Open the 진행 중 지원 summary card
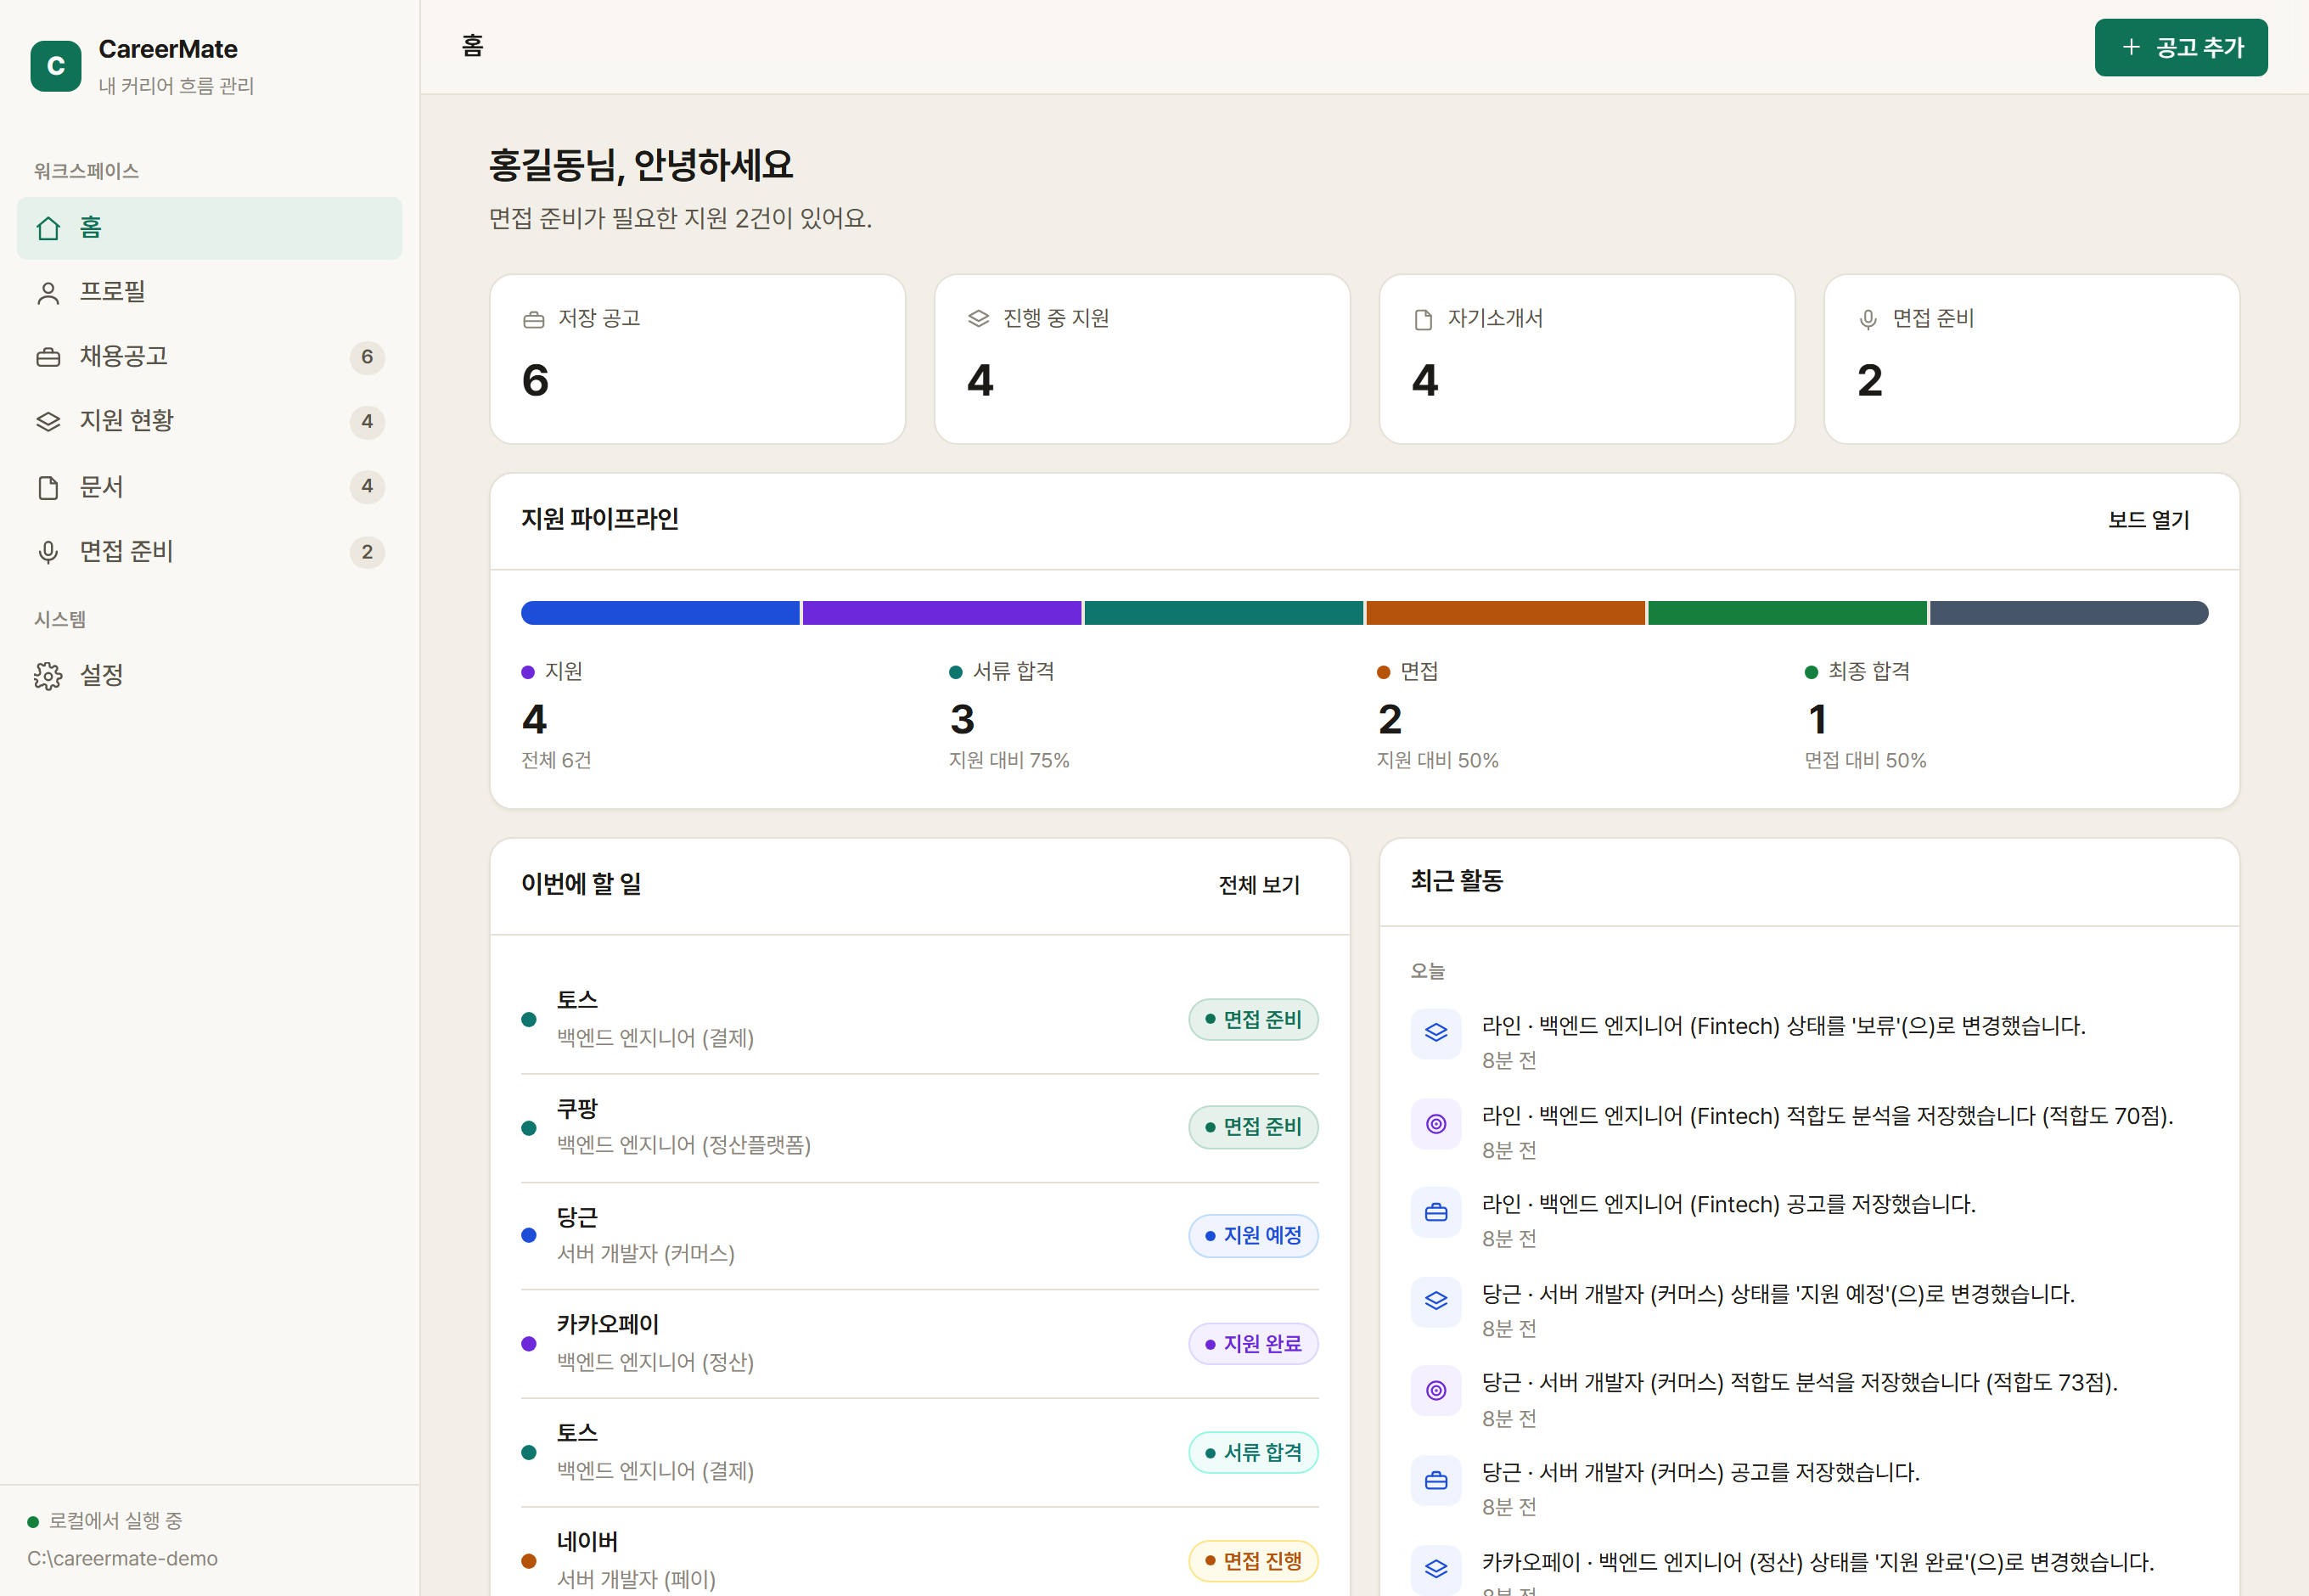 tap(1142, 359)
